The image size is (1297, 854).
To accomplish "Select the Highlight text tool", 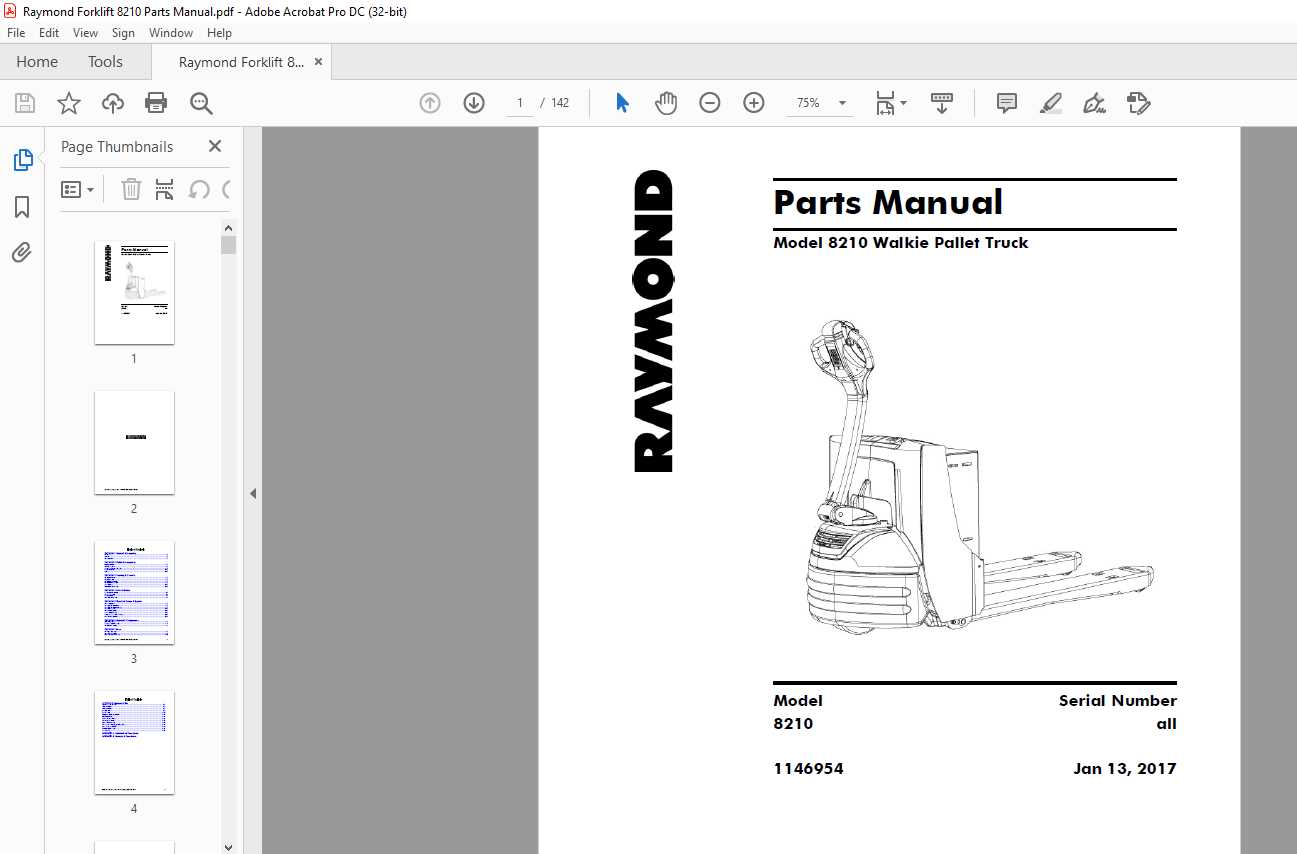I will tap(1051, 103).
